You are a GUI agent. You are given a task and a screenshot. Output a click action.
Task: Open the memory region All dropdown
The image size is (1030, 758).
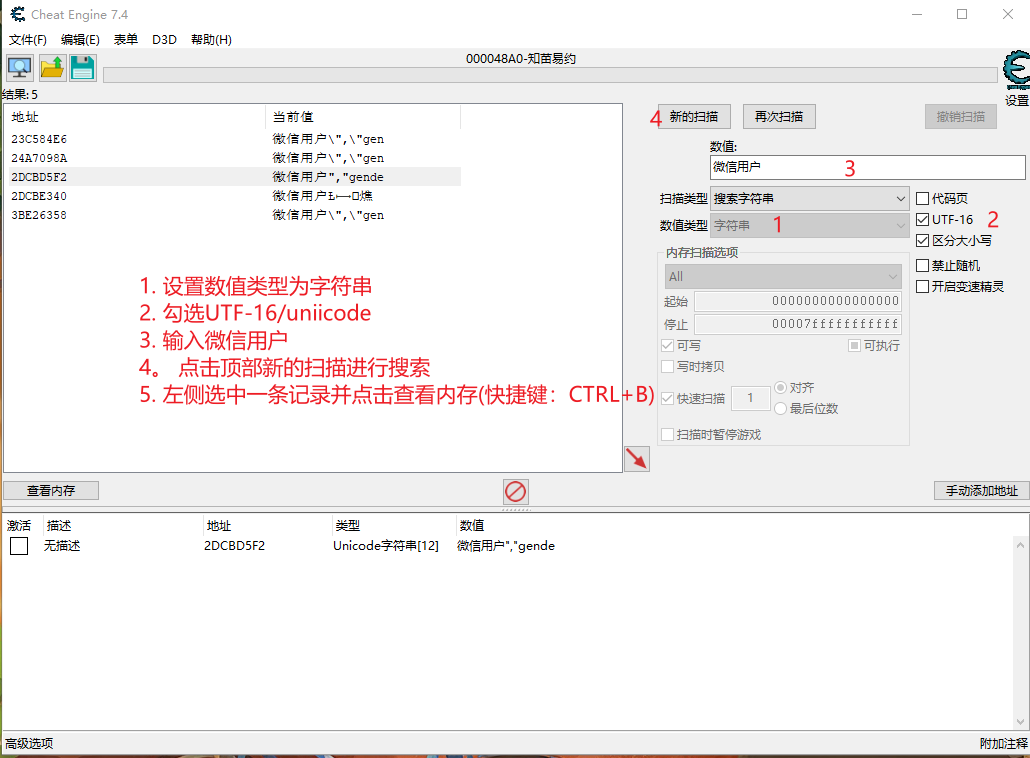(782, 277)
